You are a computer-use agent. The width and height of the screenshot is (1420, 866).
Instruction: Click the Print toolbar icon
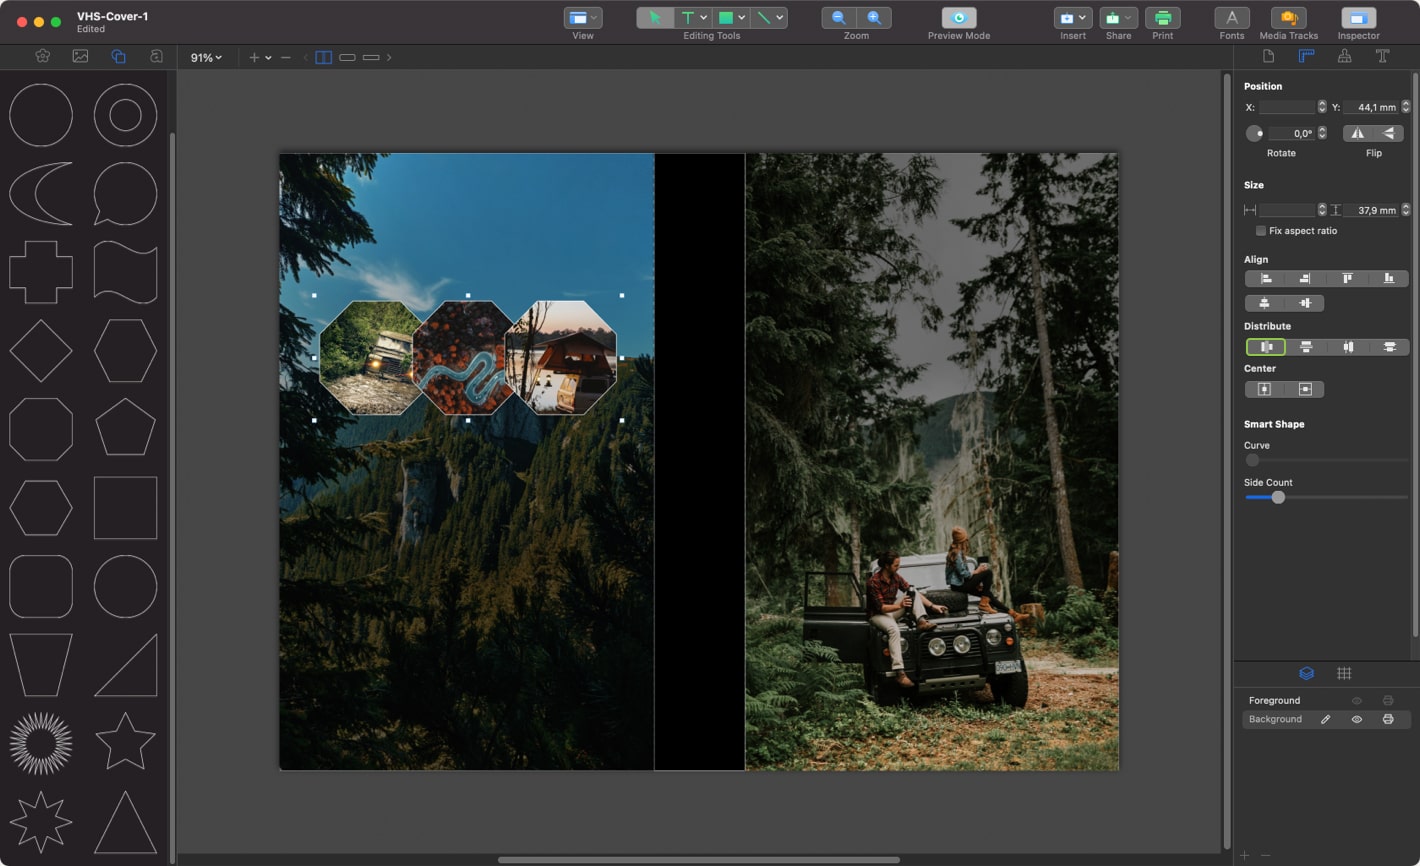point(1162,18)
